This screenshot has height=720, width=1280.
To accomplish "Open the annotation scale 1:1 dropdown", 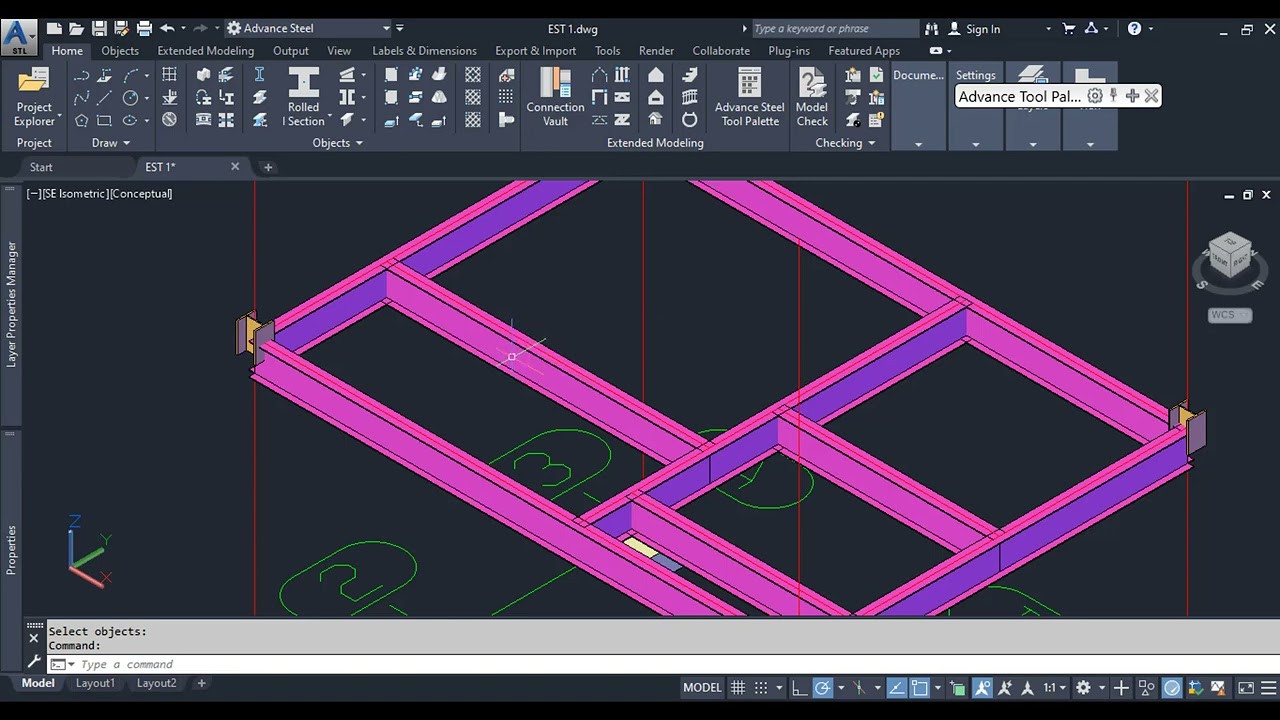I will 1054,688.
